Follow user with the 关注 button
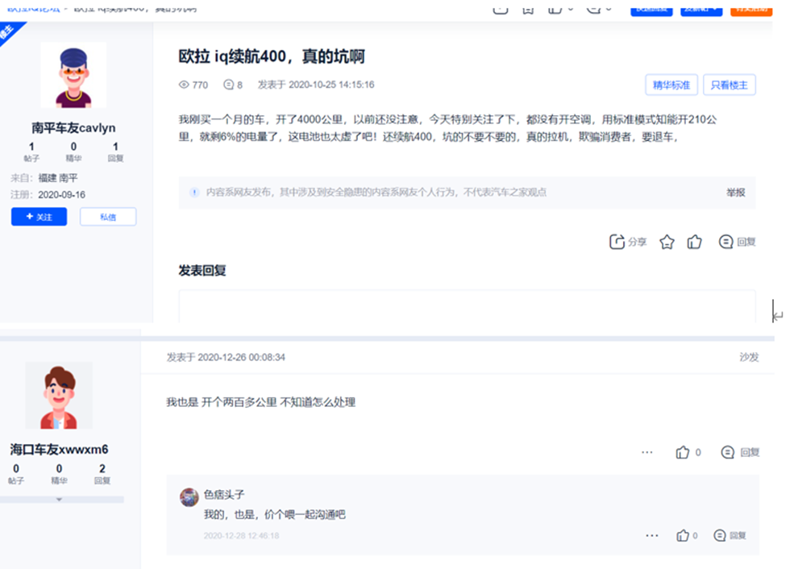794x569 pixels. tap(39, 217)
